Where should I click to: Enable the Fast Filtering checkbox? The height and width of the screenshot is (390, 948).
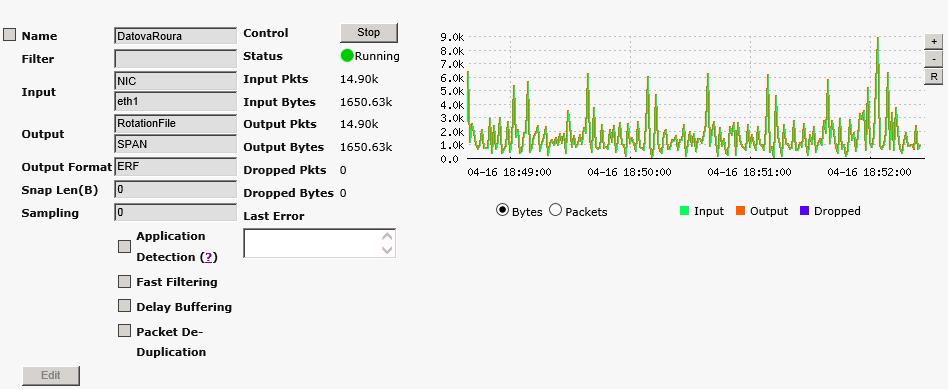point(125,281)
